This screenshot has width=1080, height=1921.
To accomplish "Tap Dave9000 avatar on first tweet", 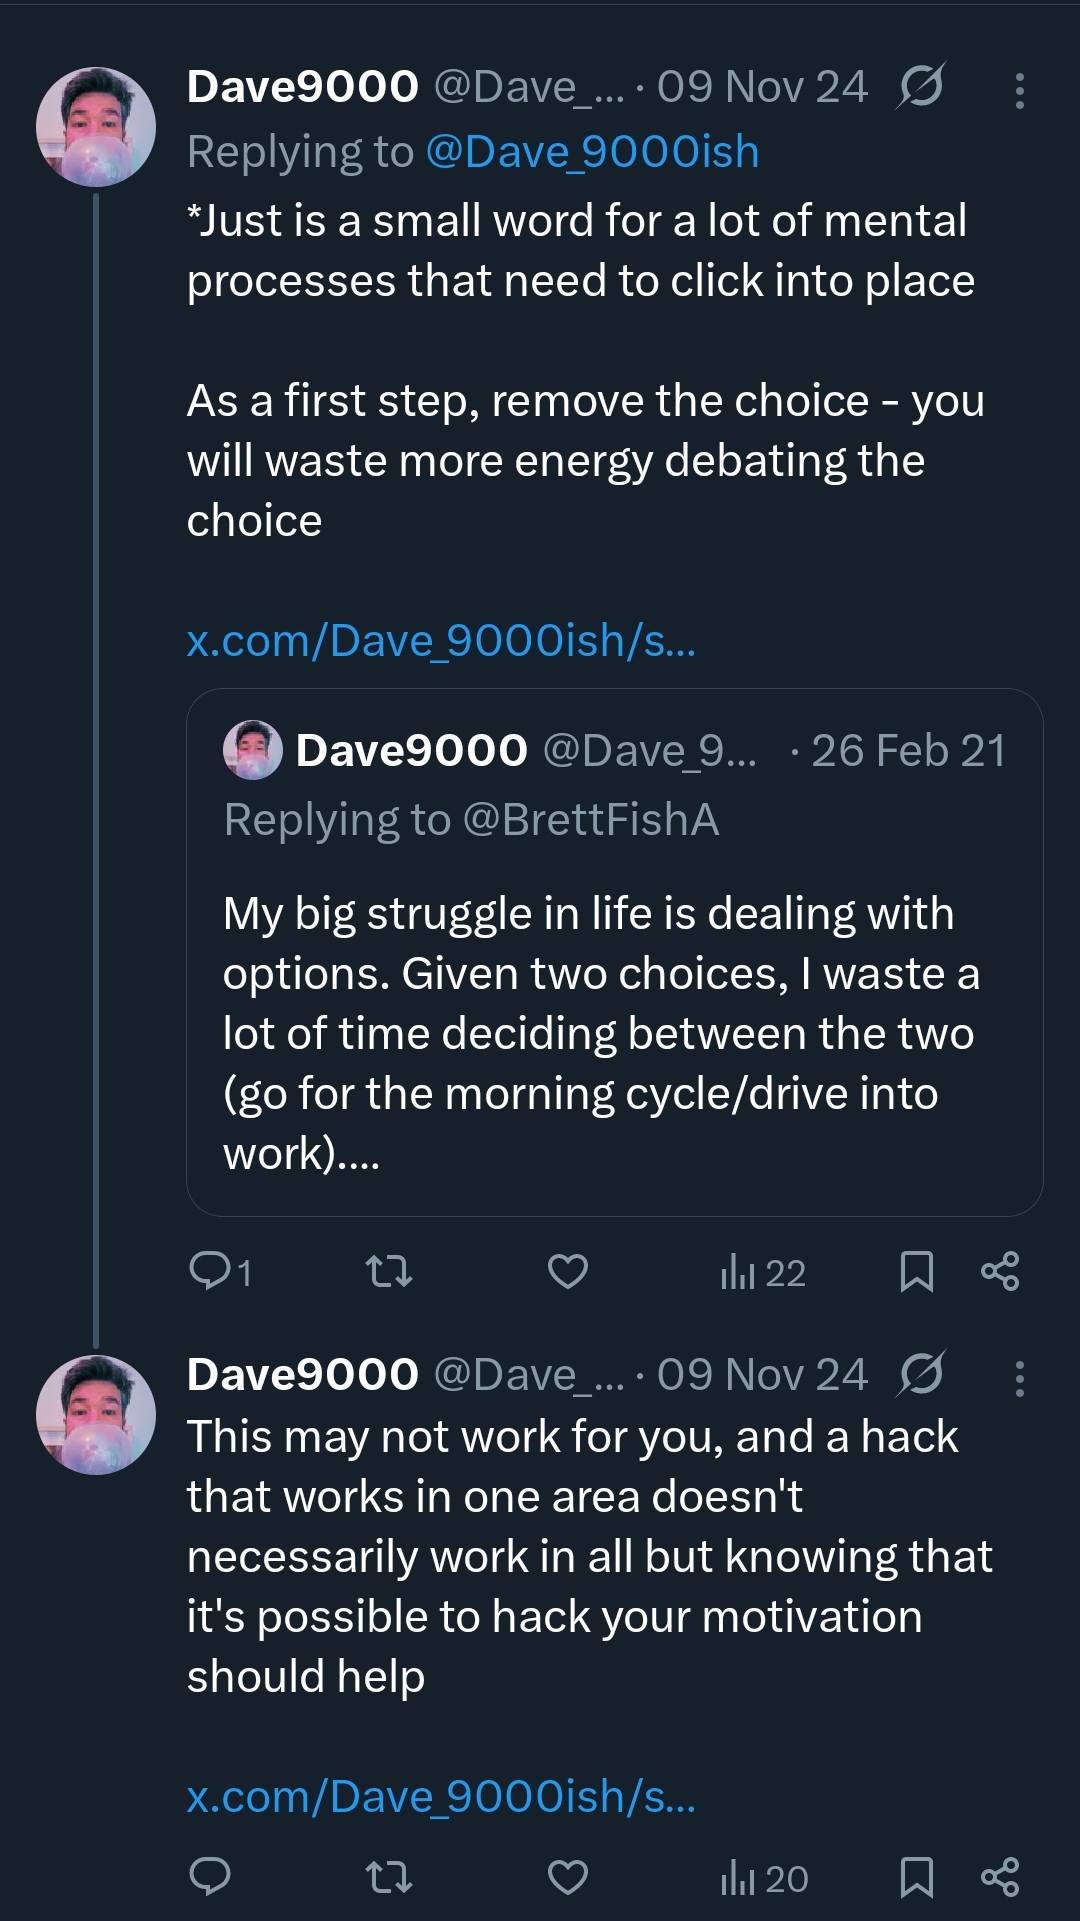I will pos(96,127).
